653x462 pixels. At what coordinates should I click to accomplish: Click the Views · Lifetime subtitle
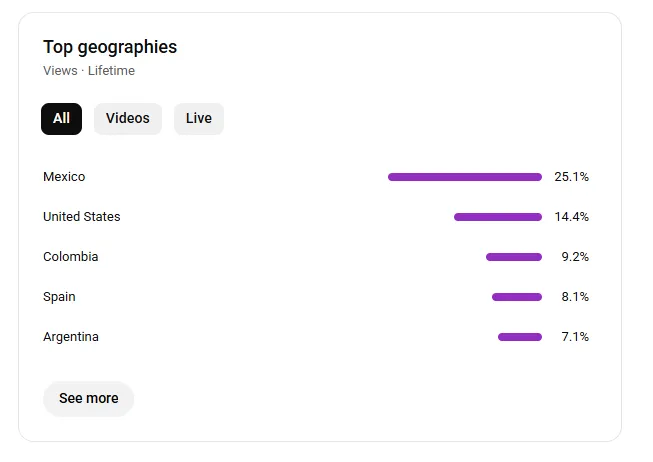click(89, 71)
